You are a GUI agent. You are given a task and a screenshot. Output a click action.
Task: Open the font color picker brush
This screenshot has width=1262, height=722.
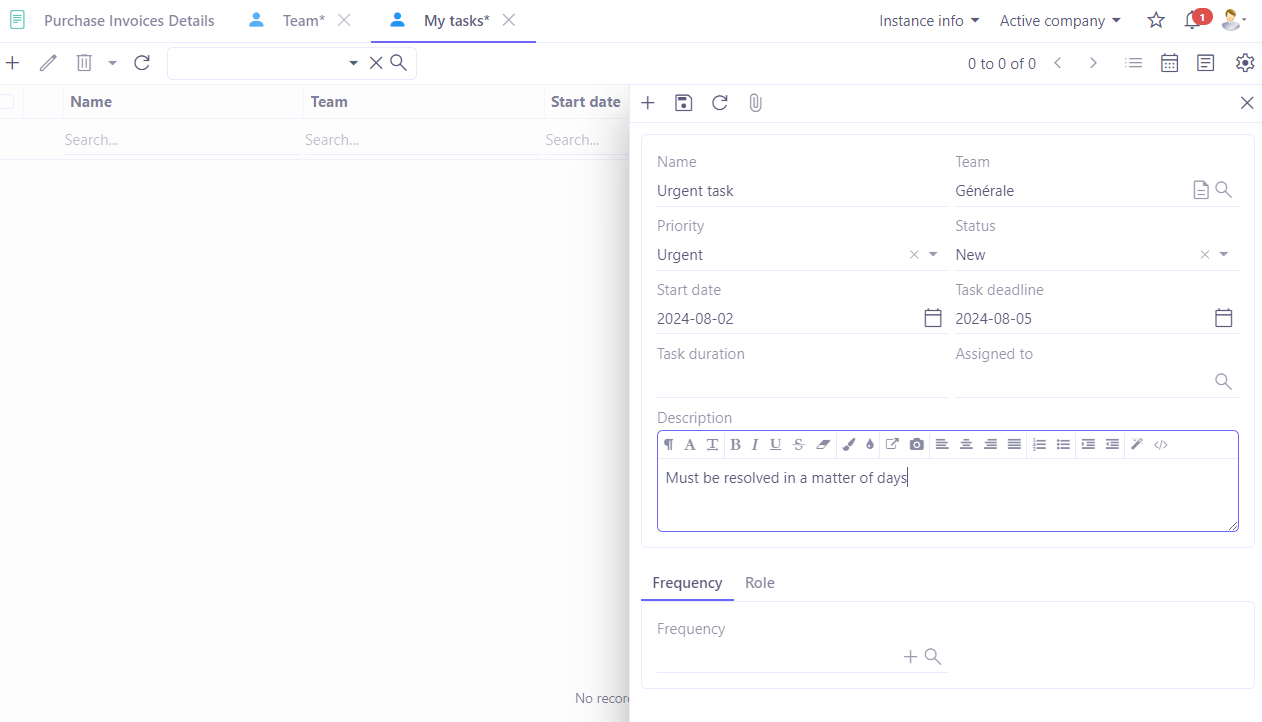(849, 444)
